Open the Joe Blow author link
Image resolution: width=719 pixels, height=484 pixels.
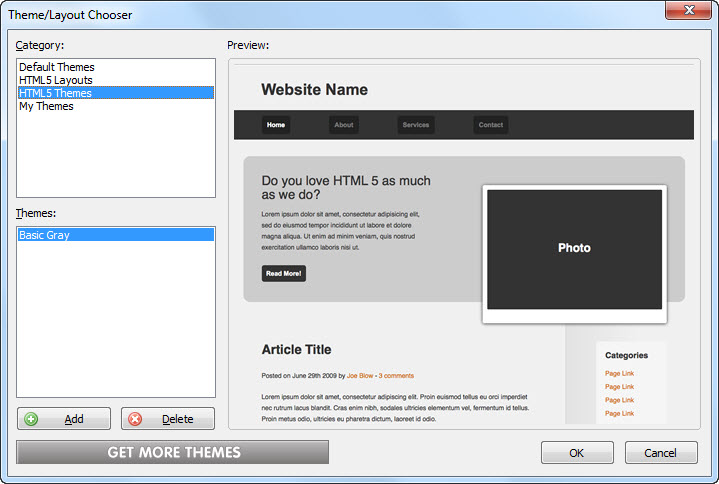[x=359, y=376]
